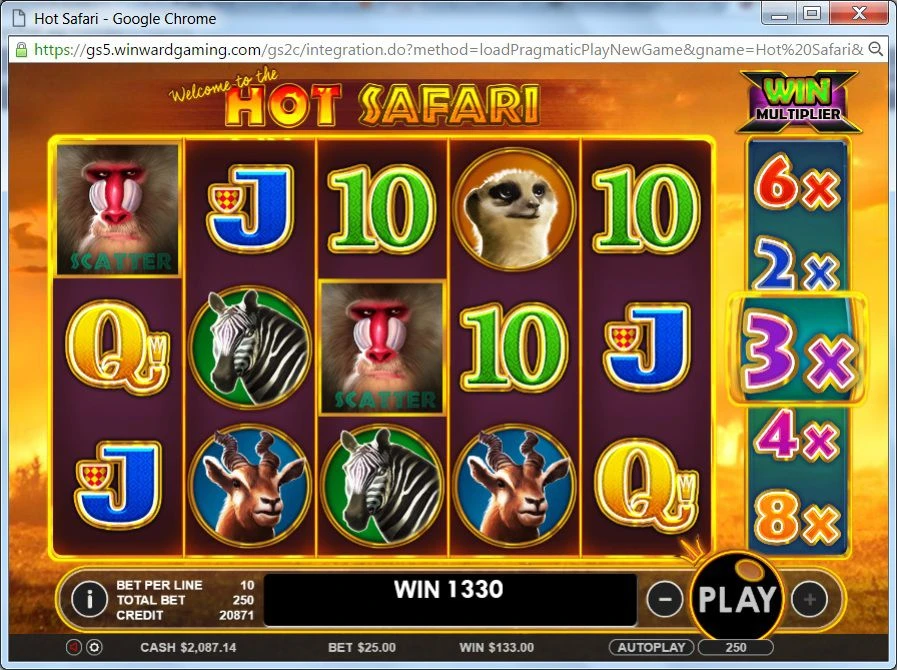Open the Chrome zoom magnifier icon

pyautogui.click(x=876, y=49)
